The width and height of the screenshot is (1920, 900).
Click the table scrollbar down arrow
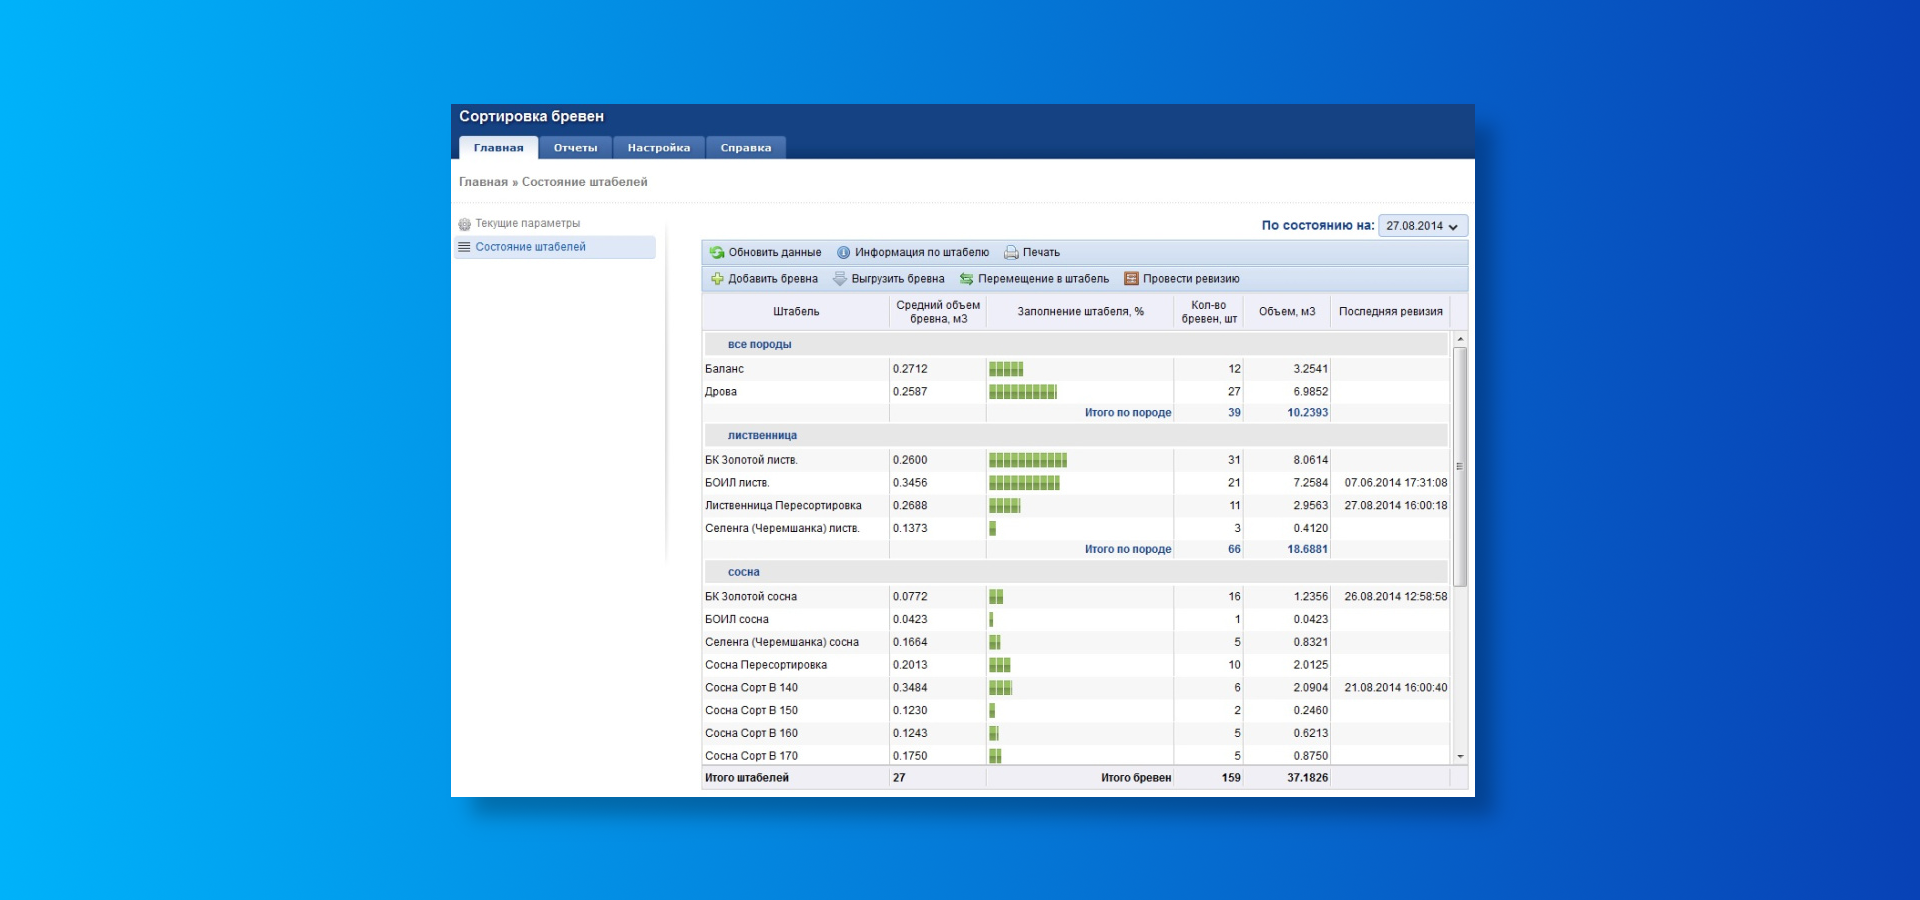(x=1460, y=757)
